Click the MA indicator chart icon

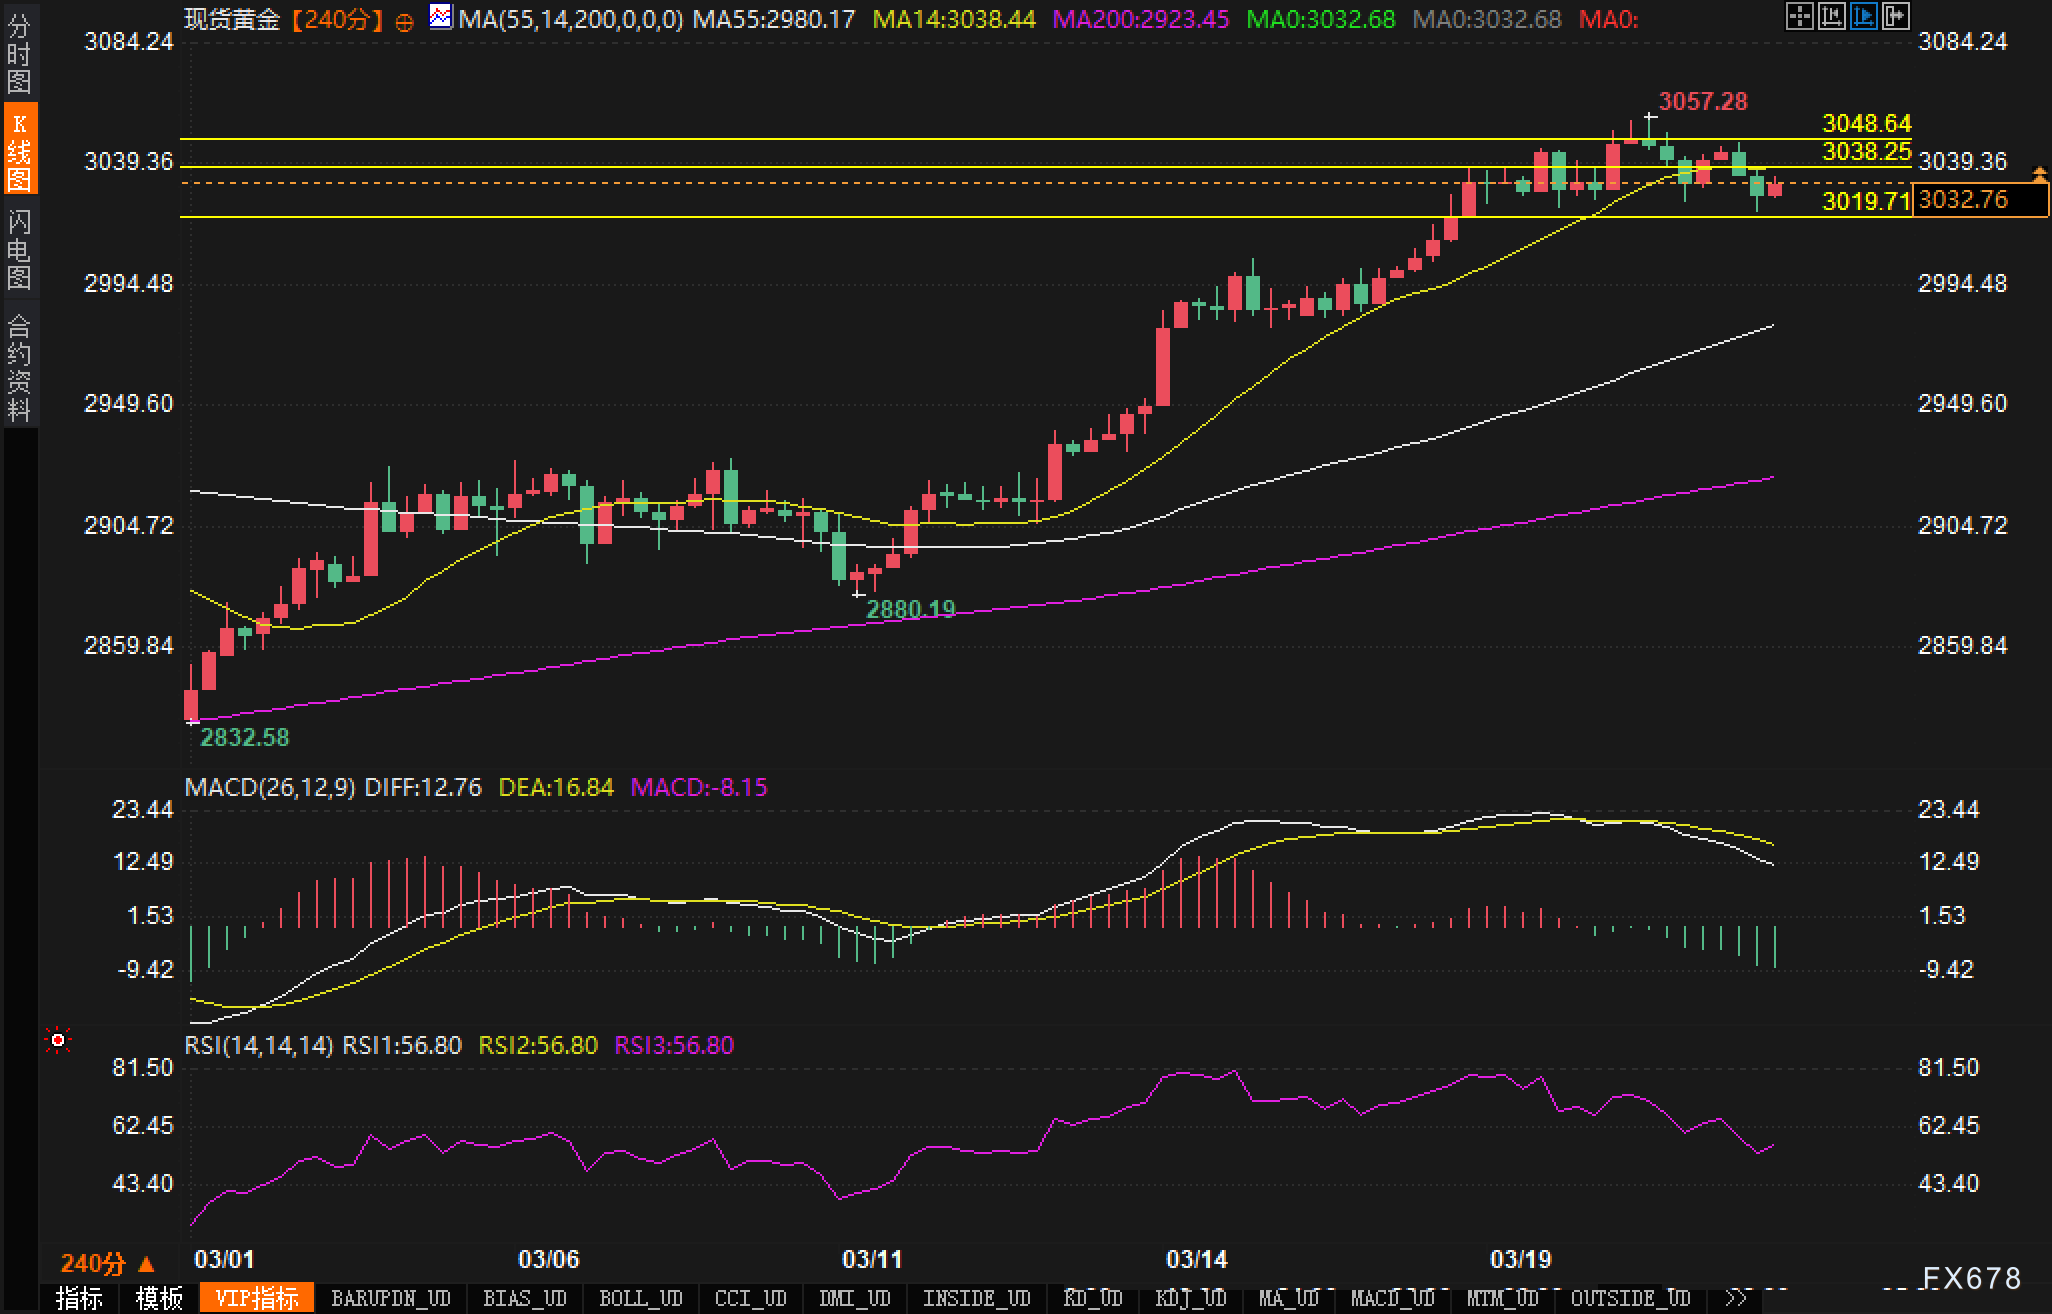coord(440,16)
